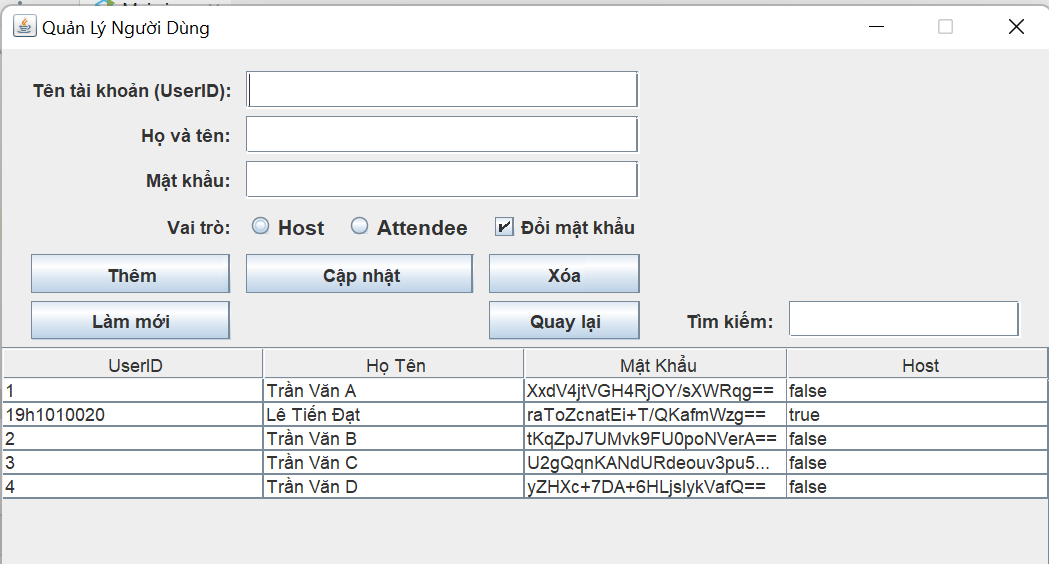Uncheck the Đổi mật khẩu checkbox

(504, 227)
